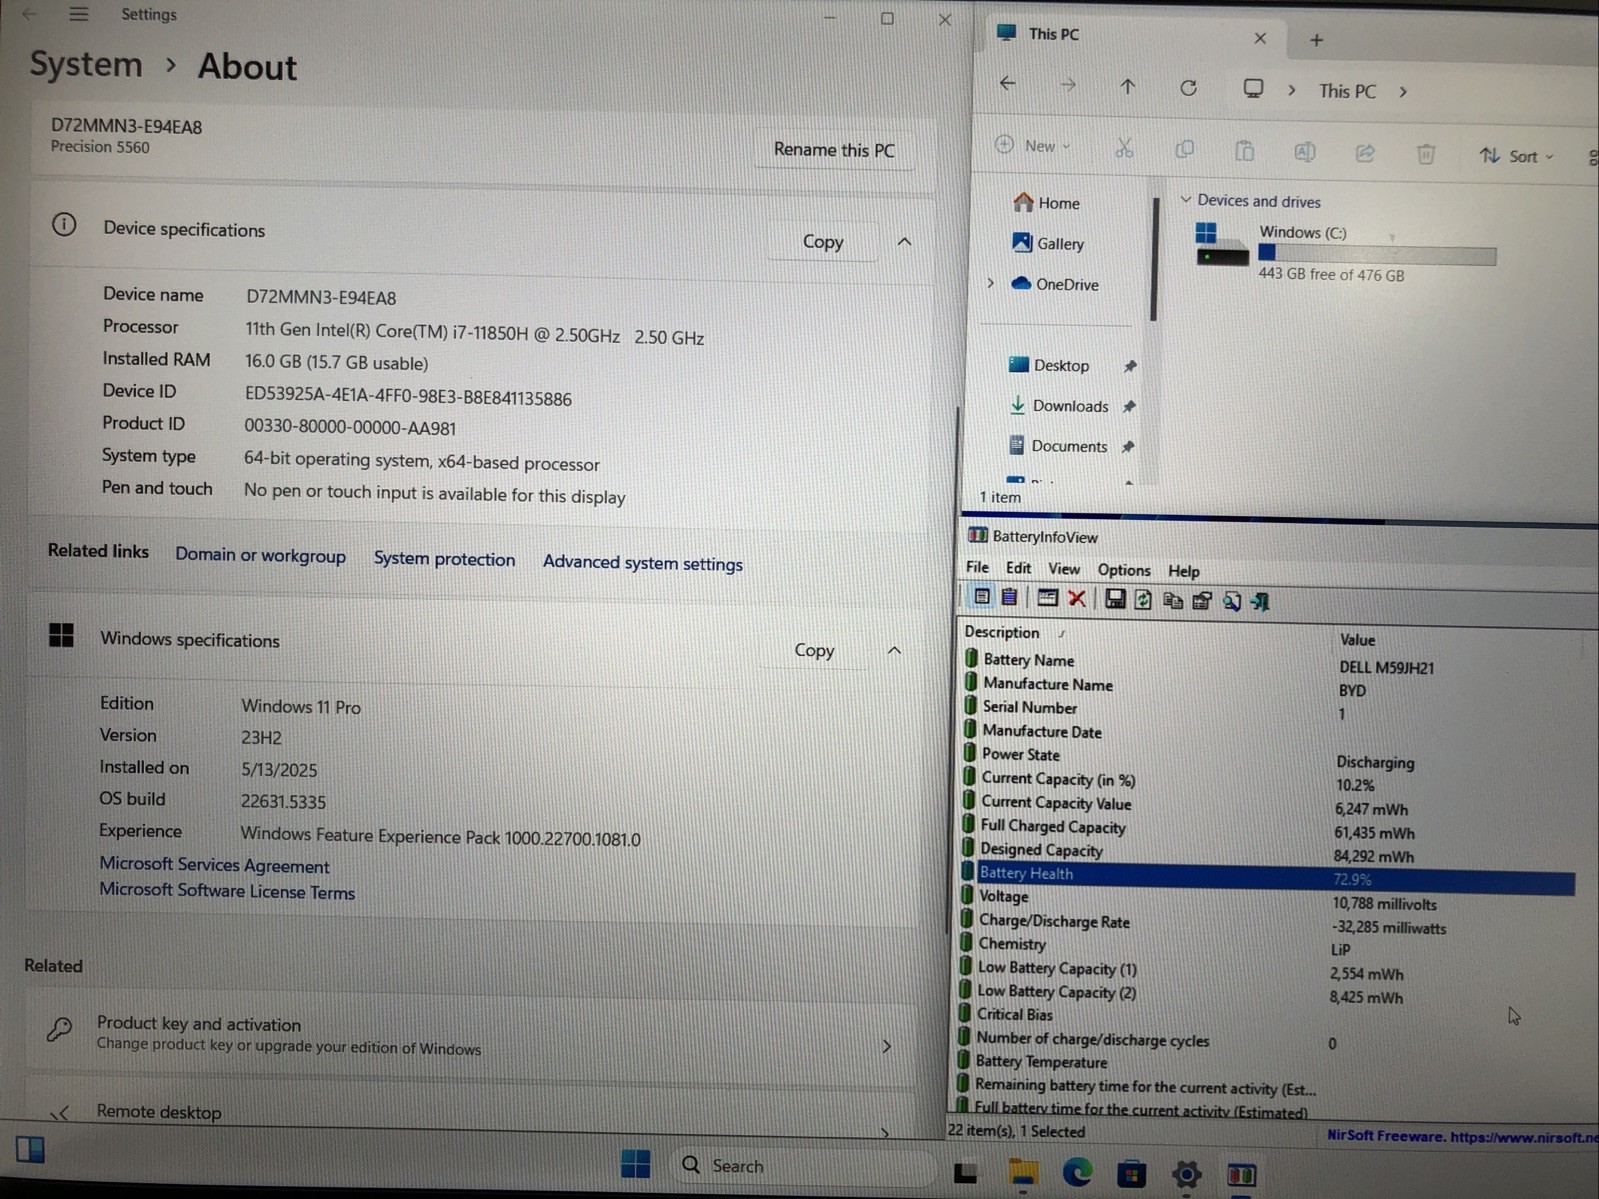Select Downloads in File Explorer sidebar

click(1060, 406)
